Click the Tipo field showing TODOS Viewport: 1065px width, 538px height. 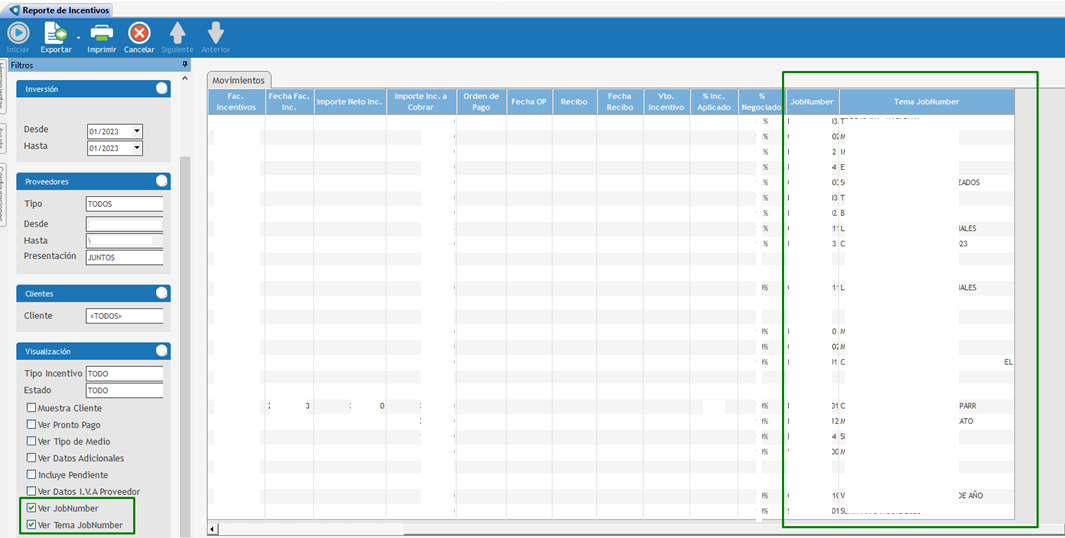click(x=124, y=204)
